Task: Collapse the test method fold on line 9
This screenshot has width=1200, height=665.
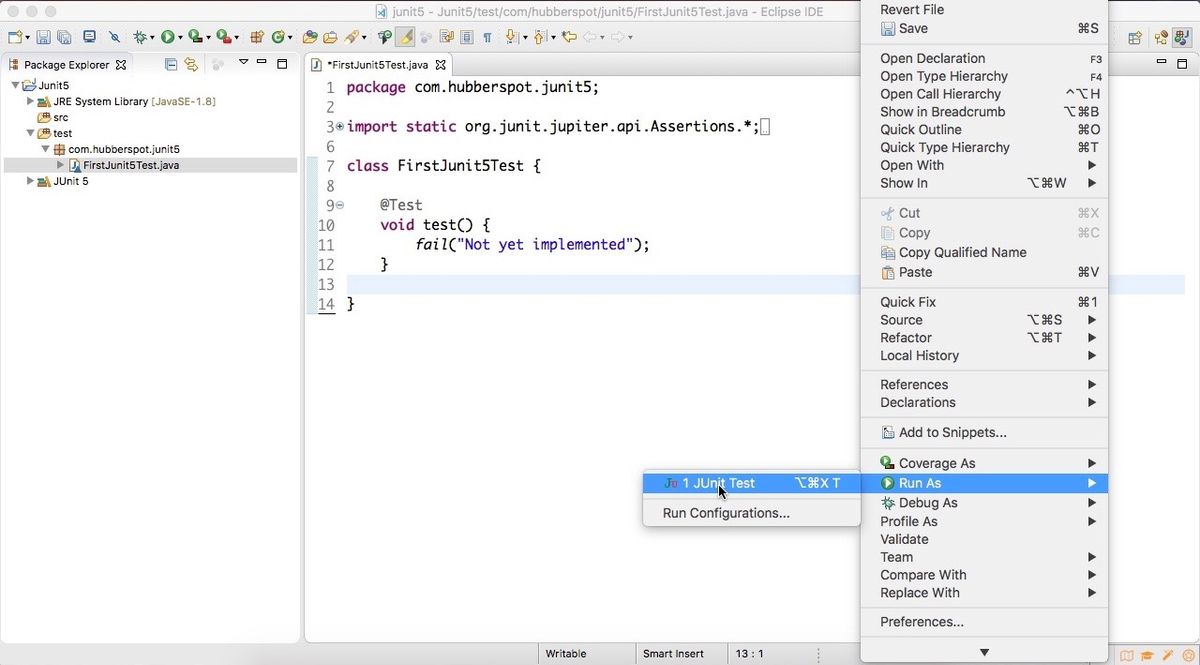Action: pyautogui.click(x=340, y=205)
